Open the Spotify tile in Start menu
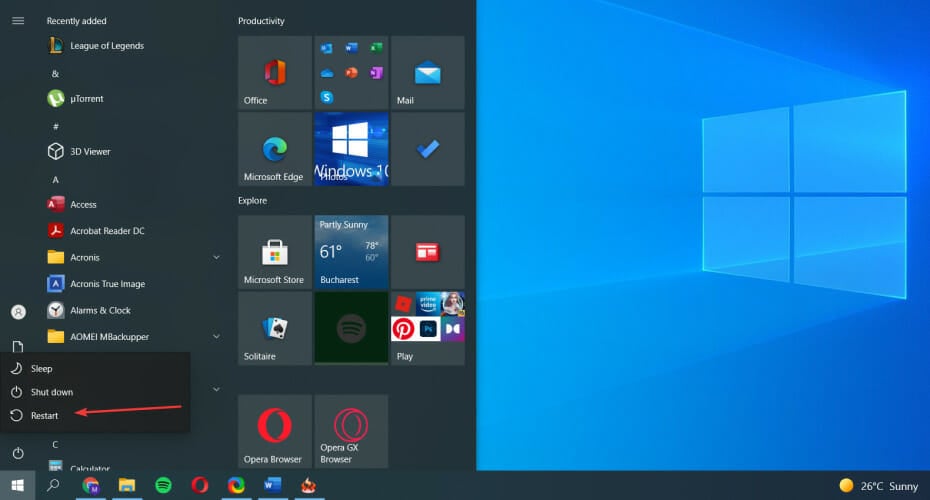 [x=351, y=328]
